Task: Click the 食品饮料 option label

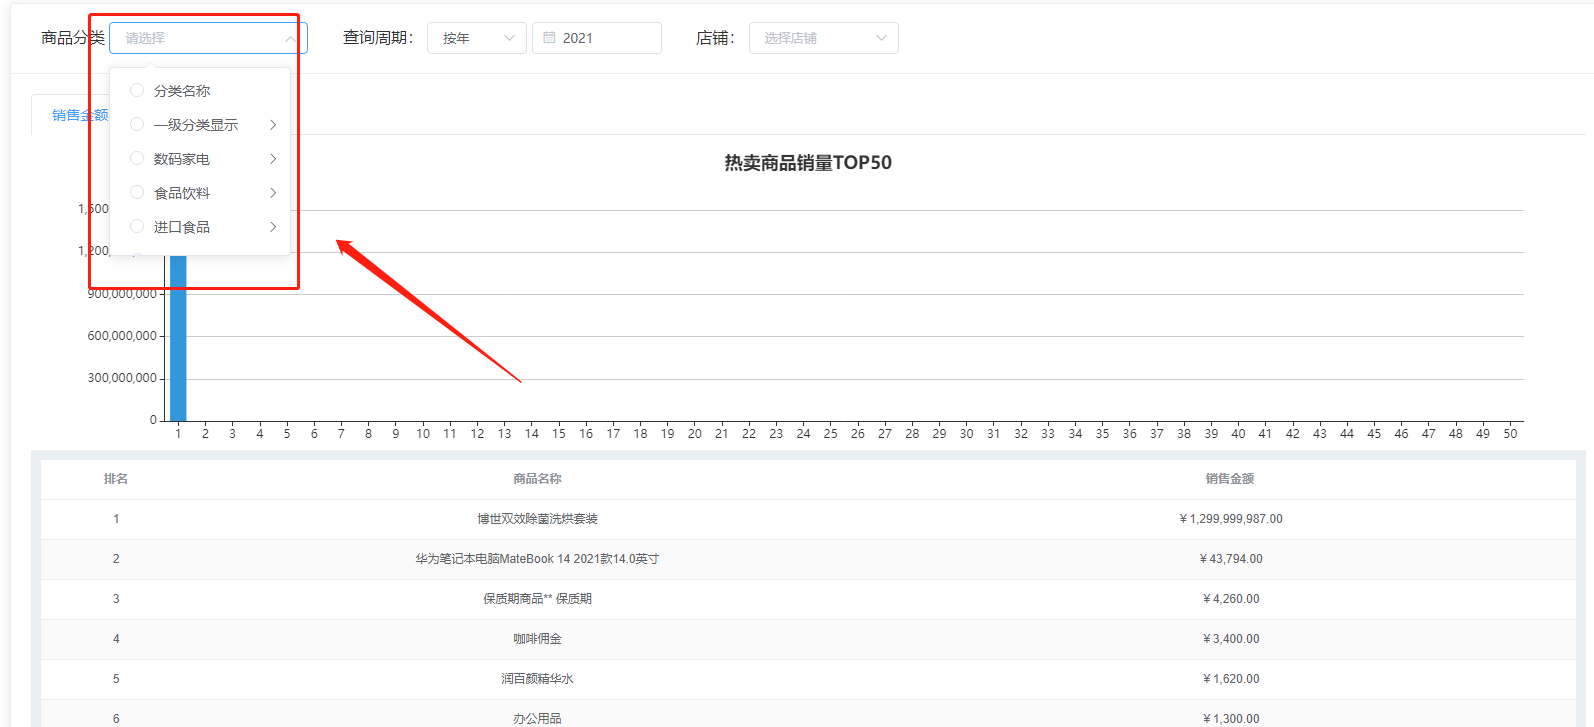Action: [x=182, y=193]
